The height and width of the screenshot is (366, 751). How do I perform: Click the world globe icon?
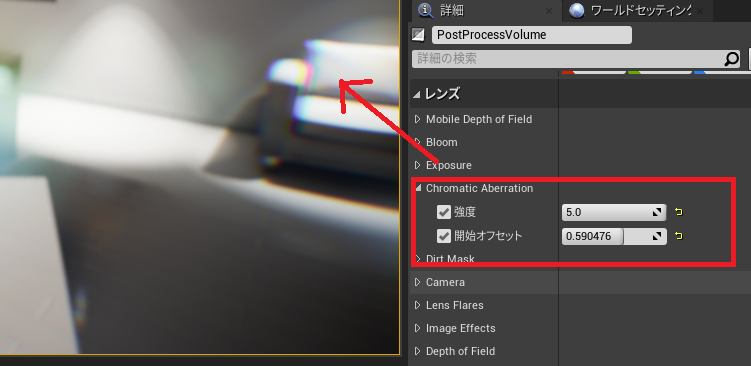coord(577,11)
